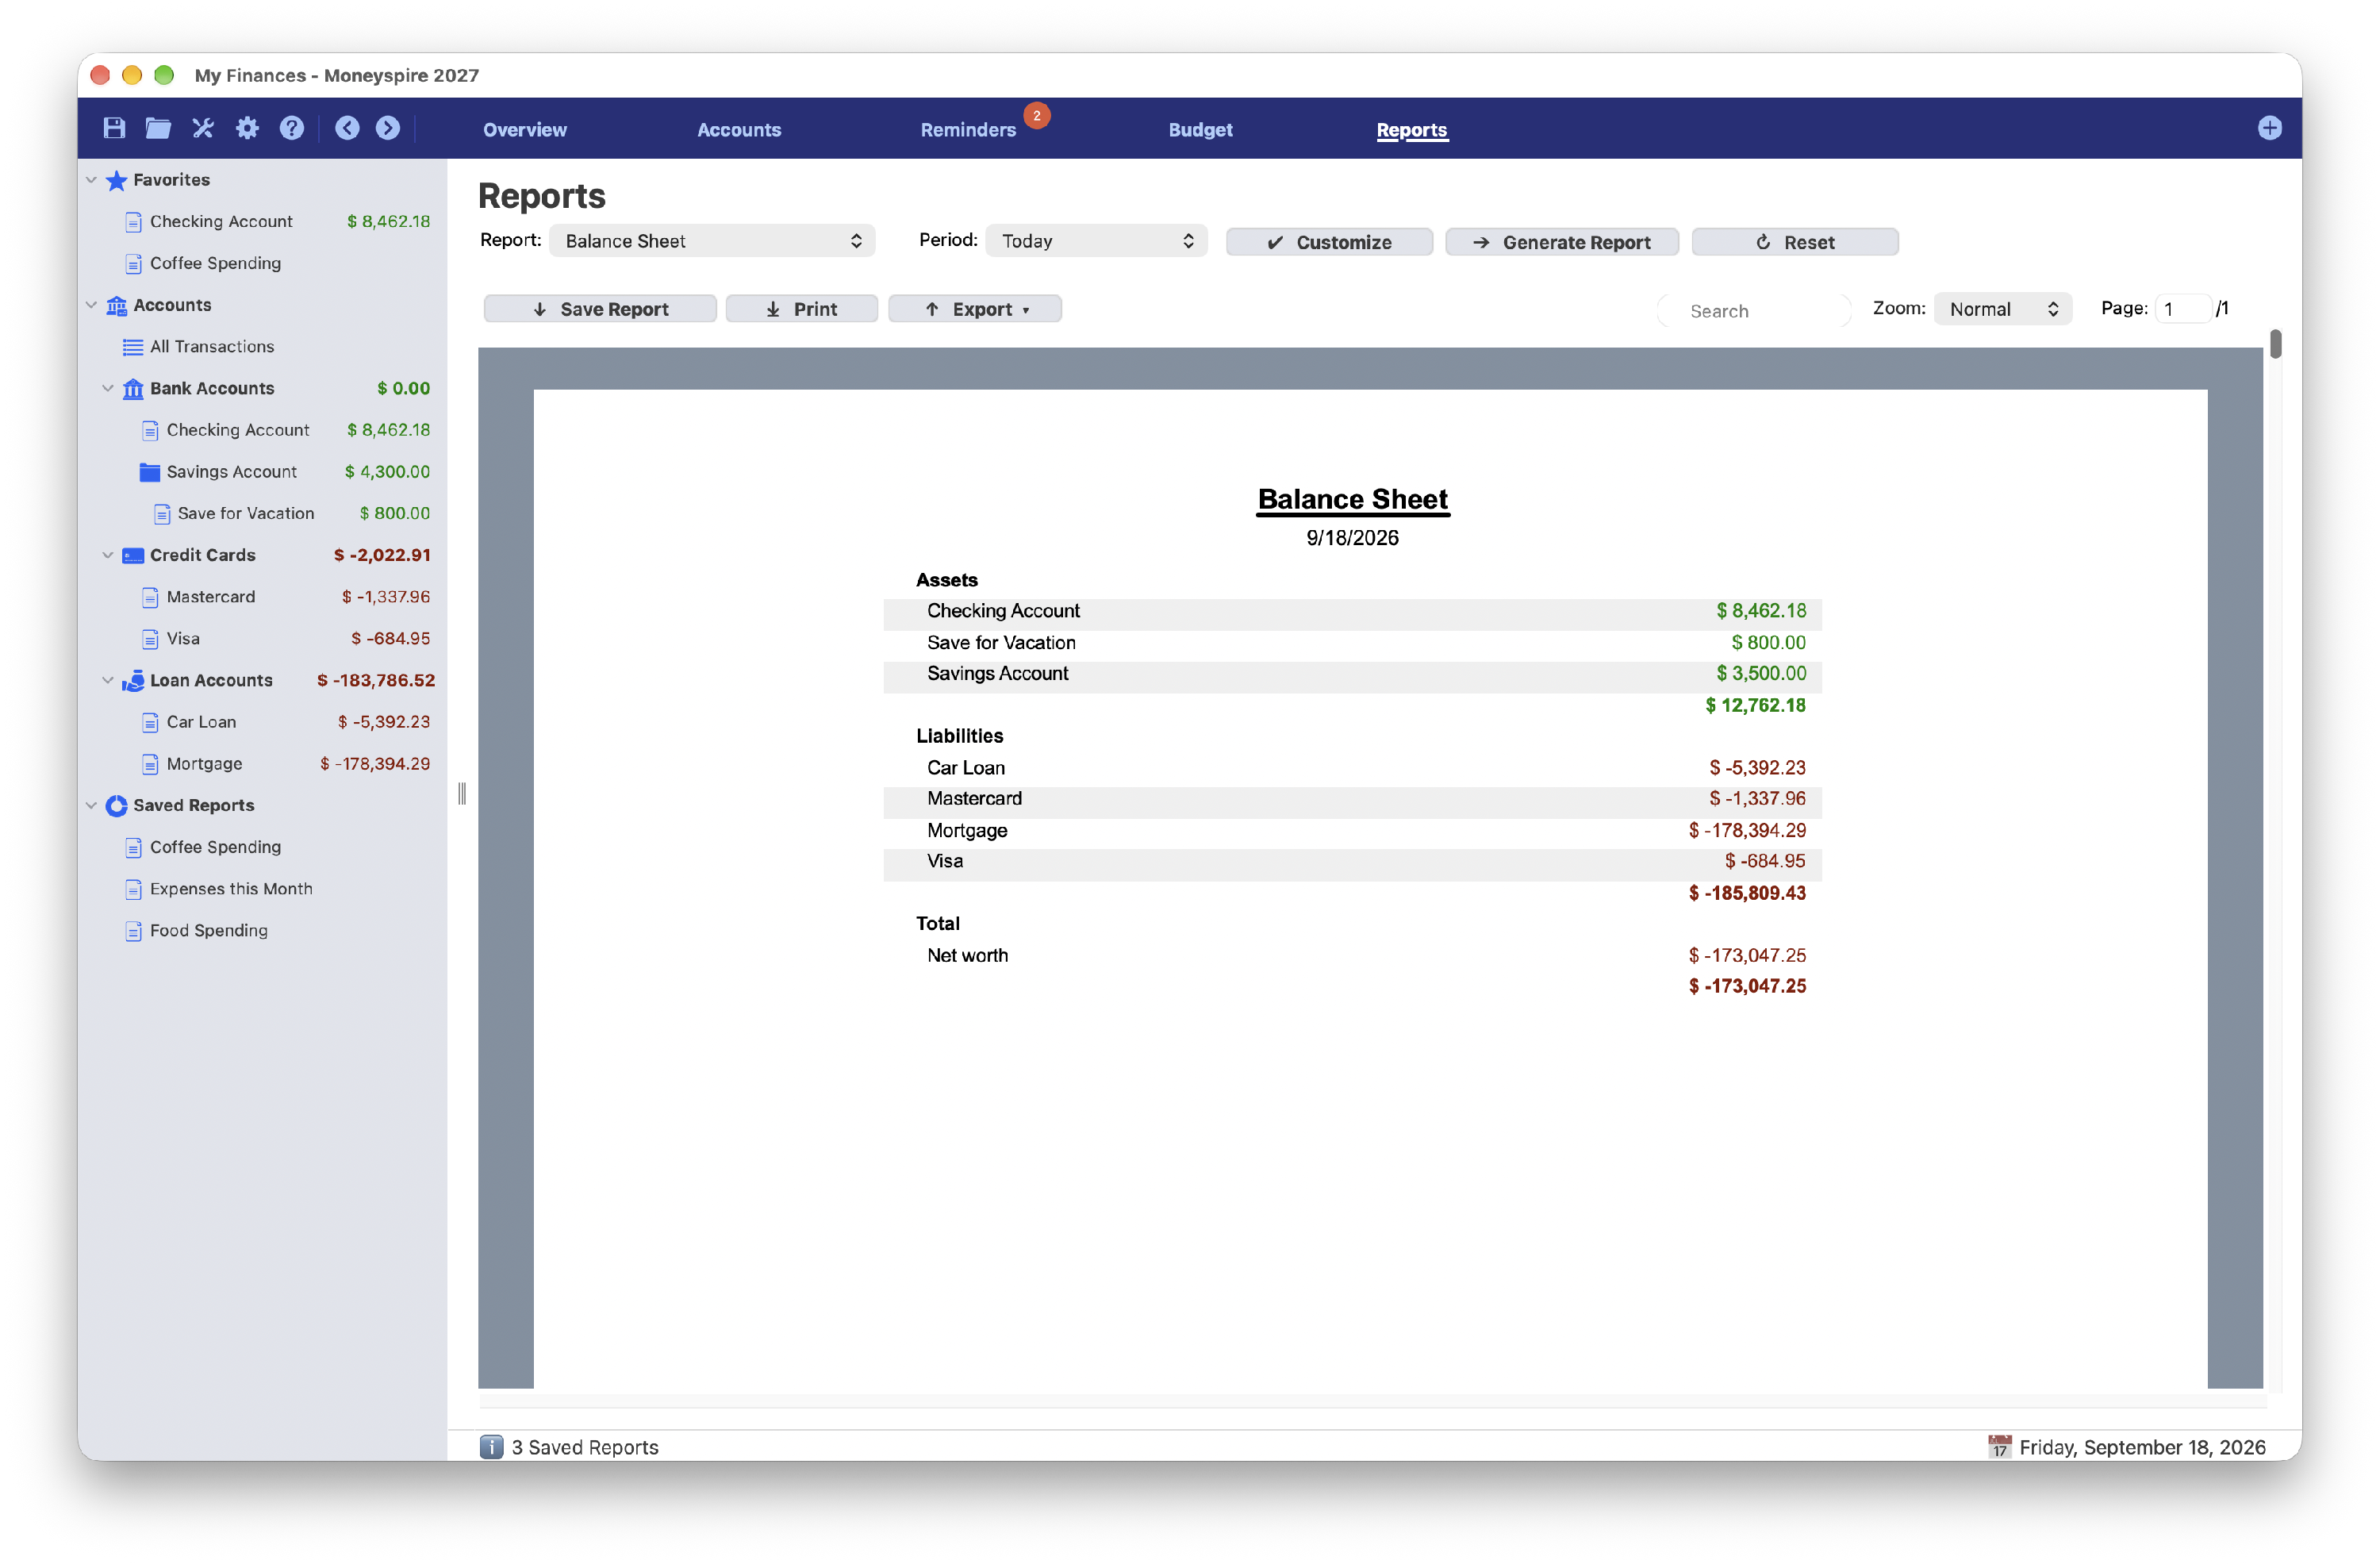Click the report Search field
2380x1564 pixels.
(1753, 311)
